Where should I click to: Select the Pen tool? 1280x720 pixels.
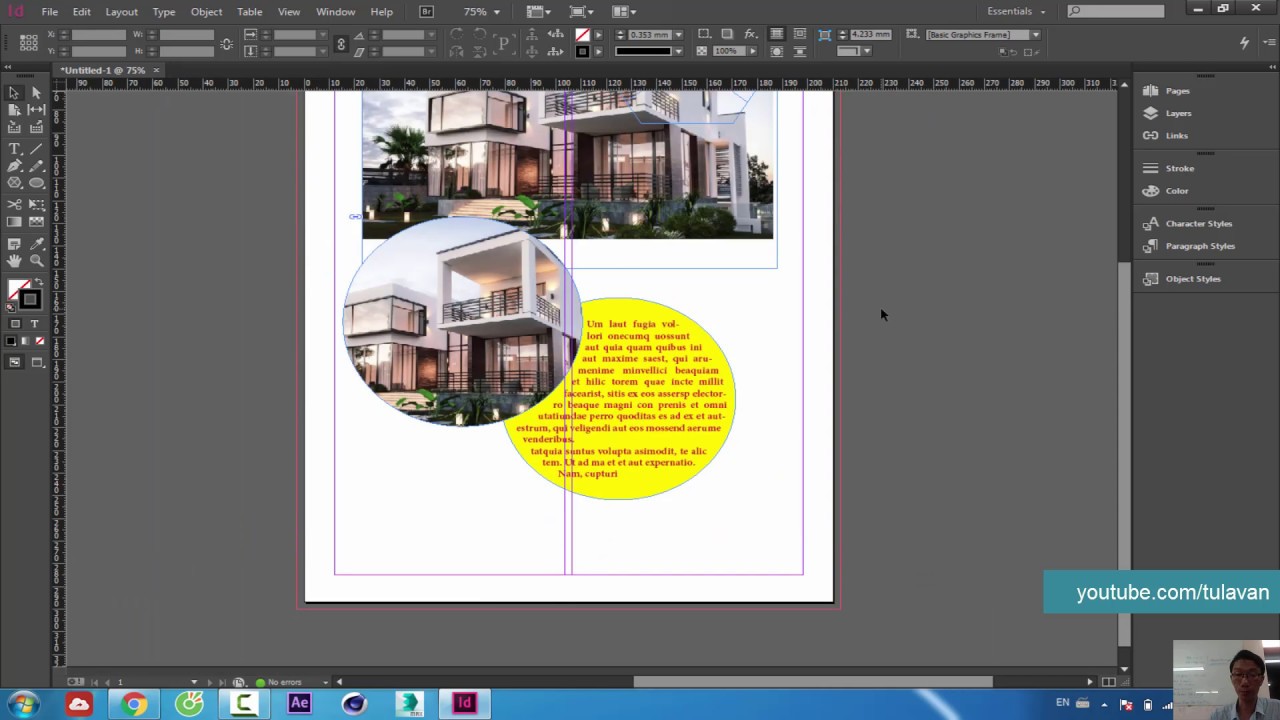point(14,165)
